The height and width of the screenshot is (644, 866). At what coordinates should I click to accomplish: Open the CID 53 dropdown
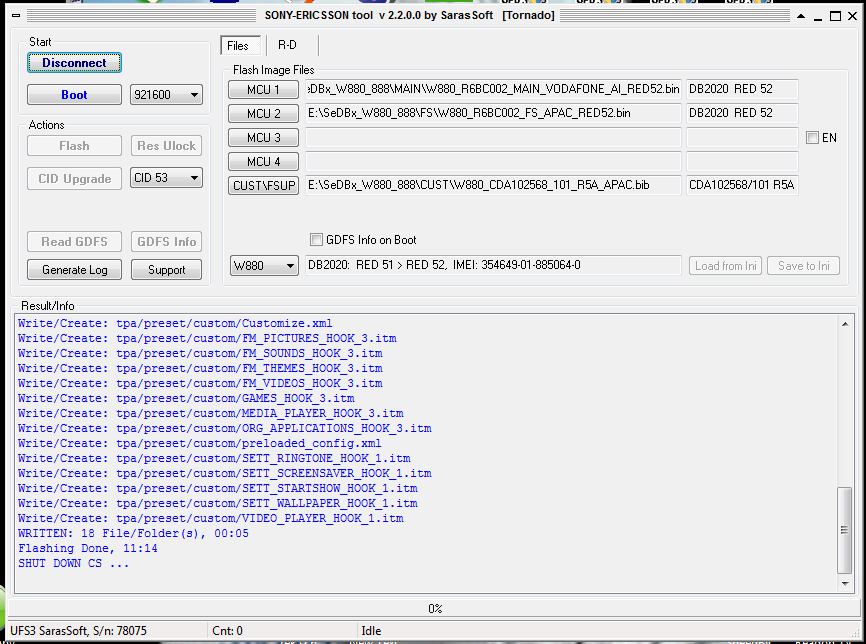pyautogui.click(x=166, y=178)
